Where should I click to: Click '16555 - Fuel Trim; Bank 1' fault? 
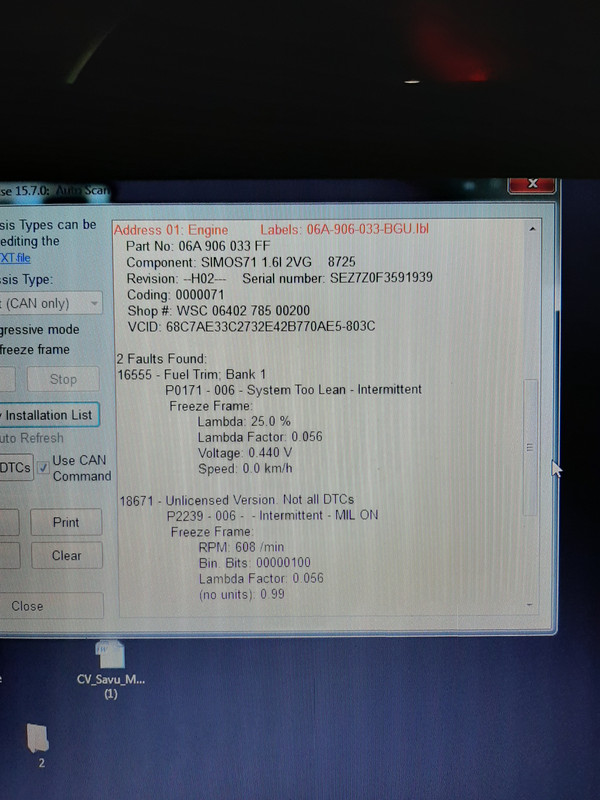click(192, 374)
